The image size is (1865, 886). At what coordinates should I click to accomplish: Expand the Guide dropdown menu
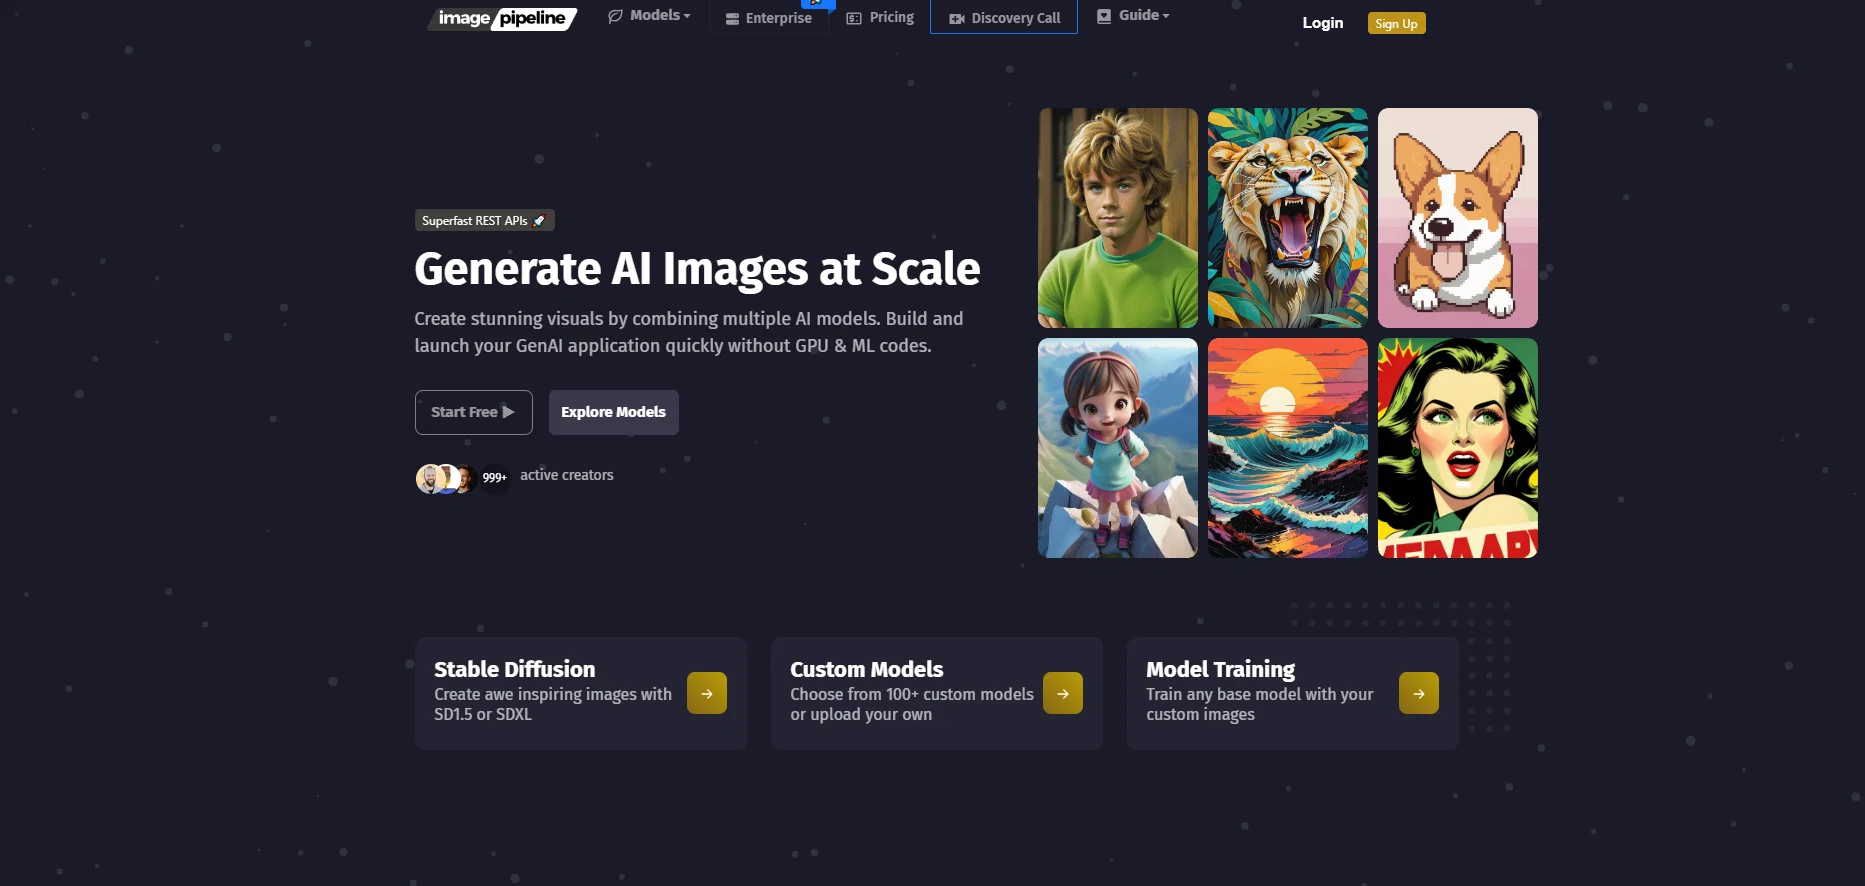point(1133,16)
